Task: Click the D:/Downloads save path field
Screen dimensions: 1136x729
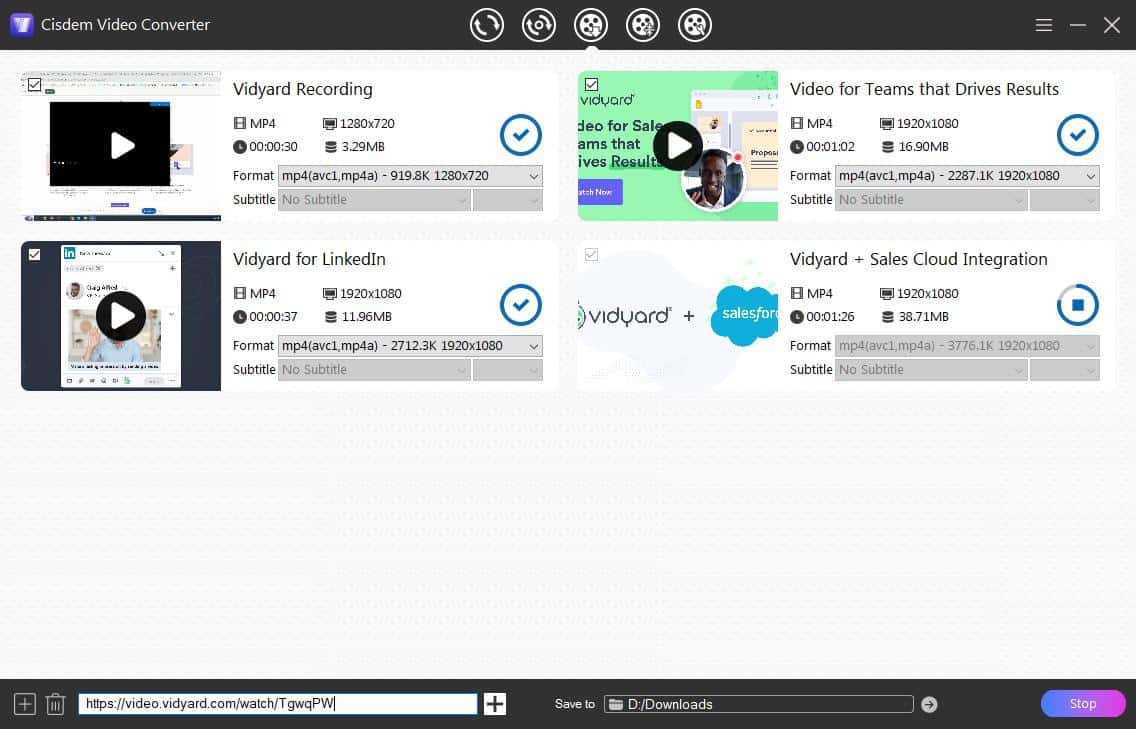Action: pos(759,704)
